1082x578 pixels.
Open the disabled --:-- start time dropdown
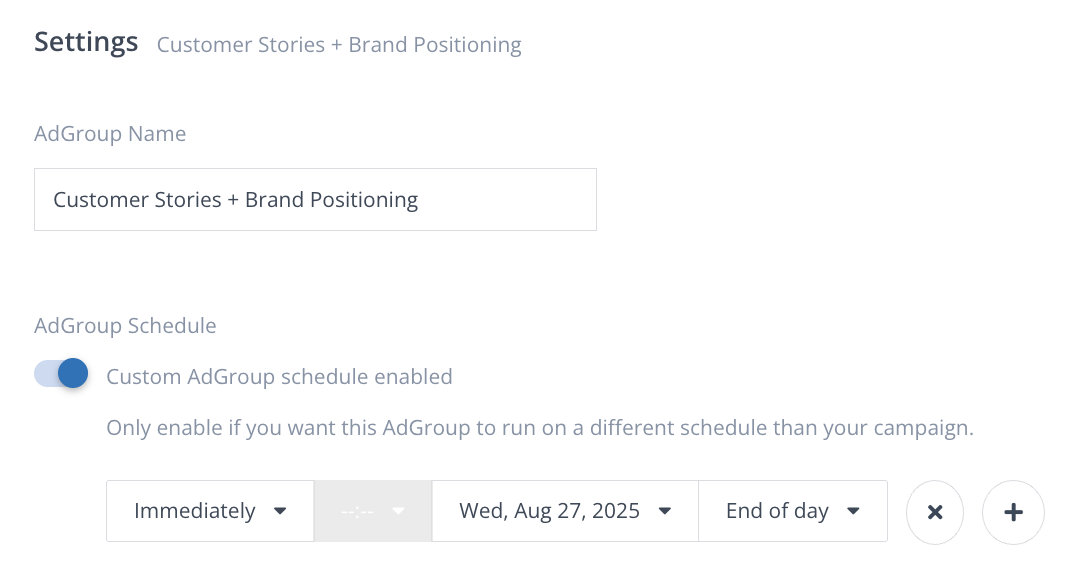[x=373, y=511]
